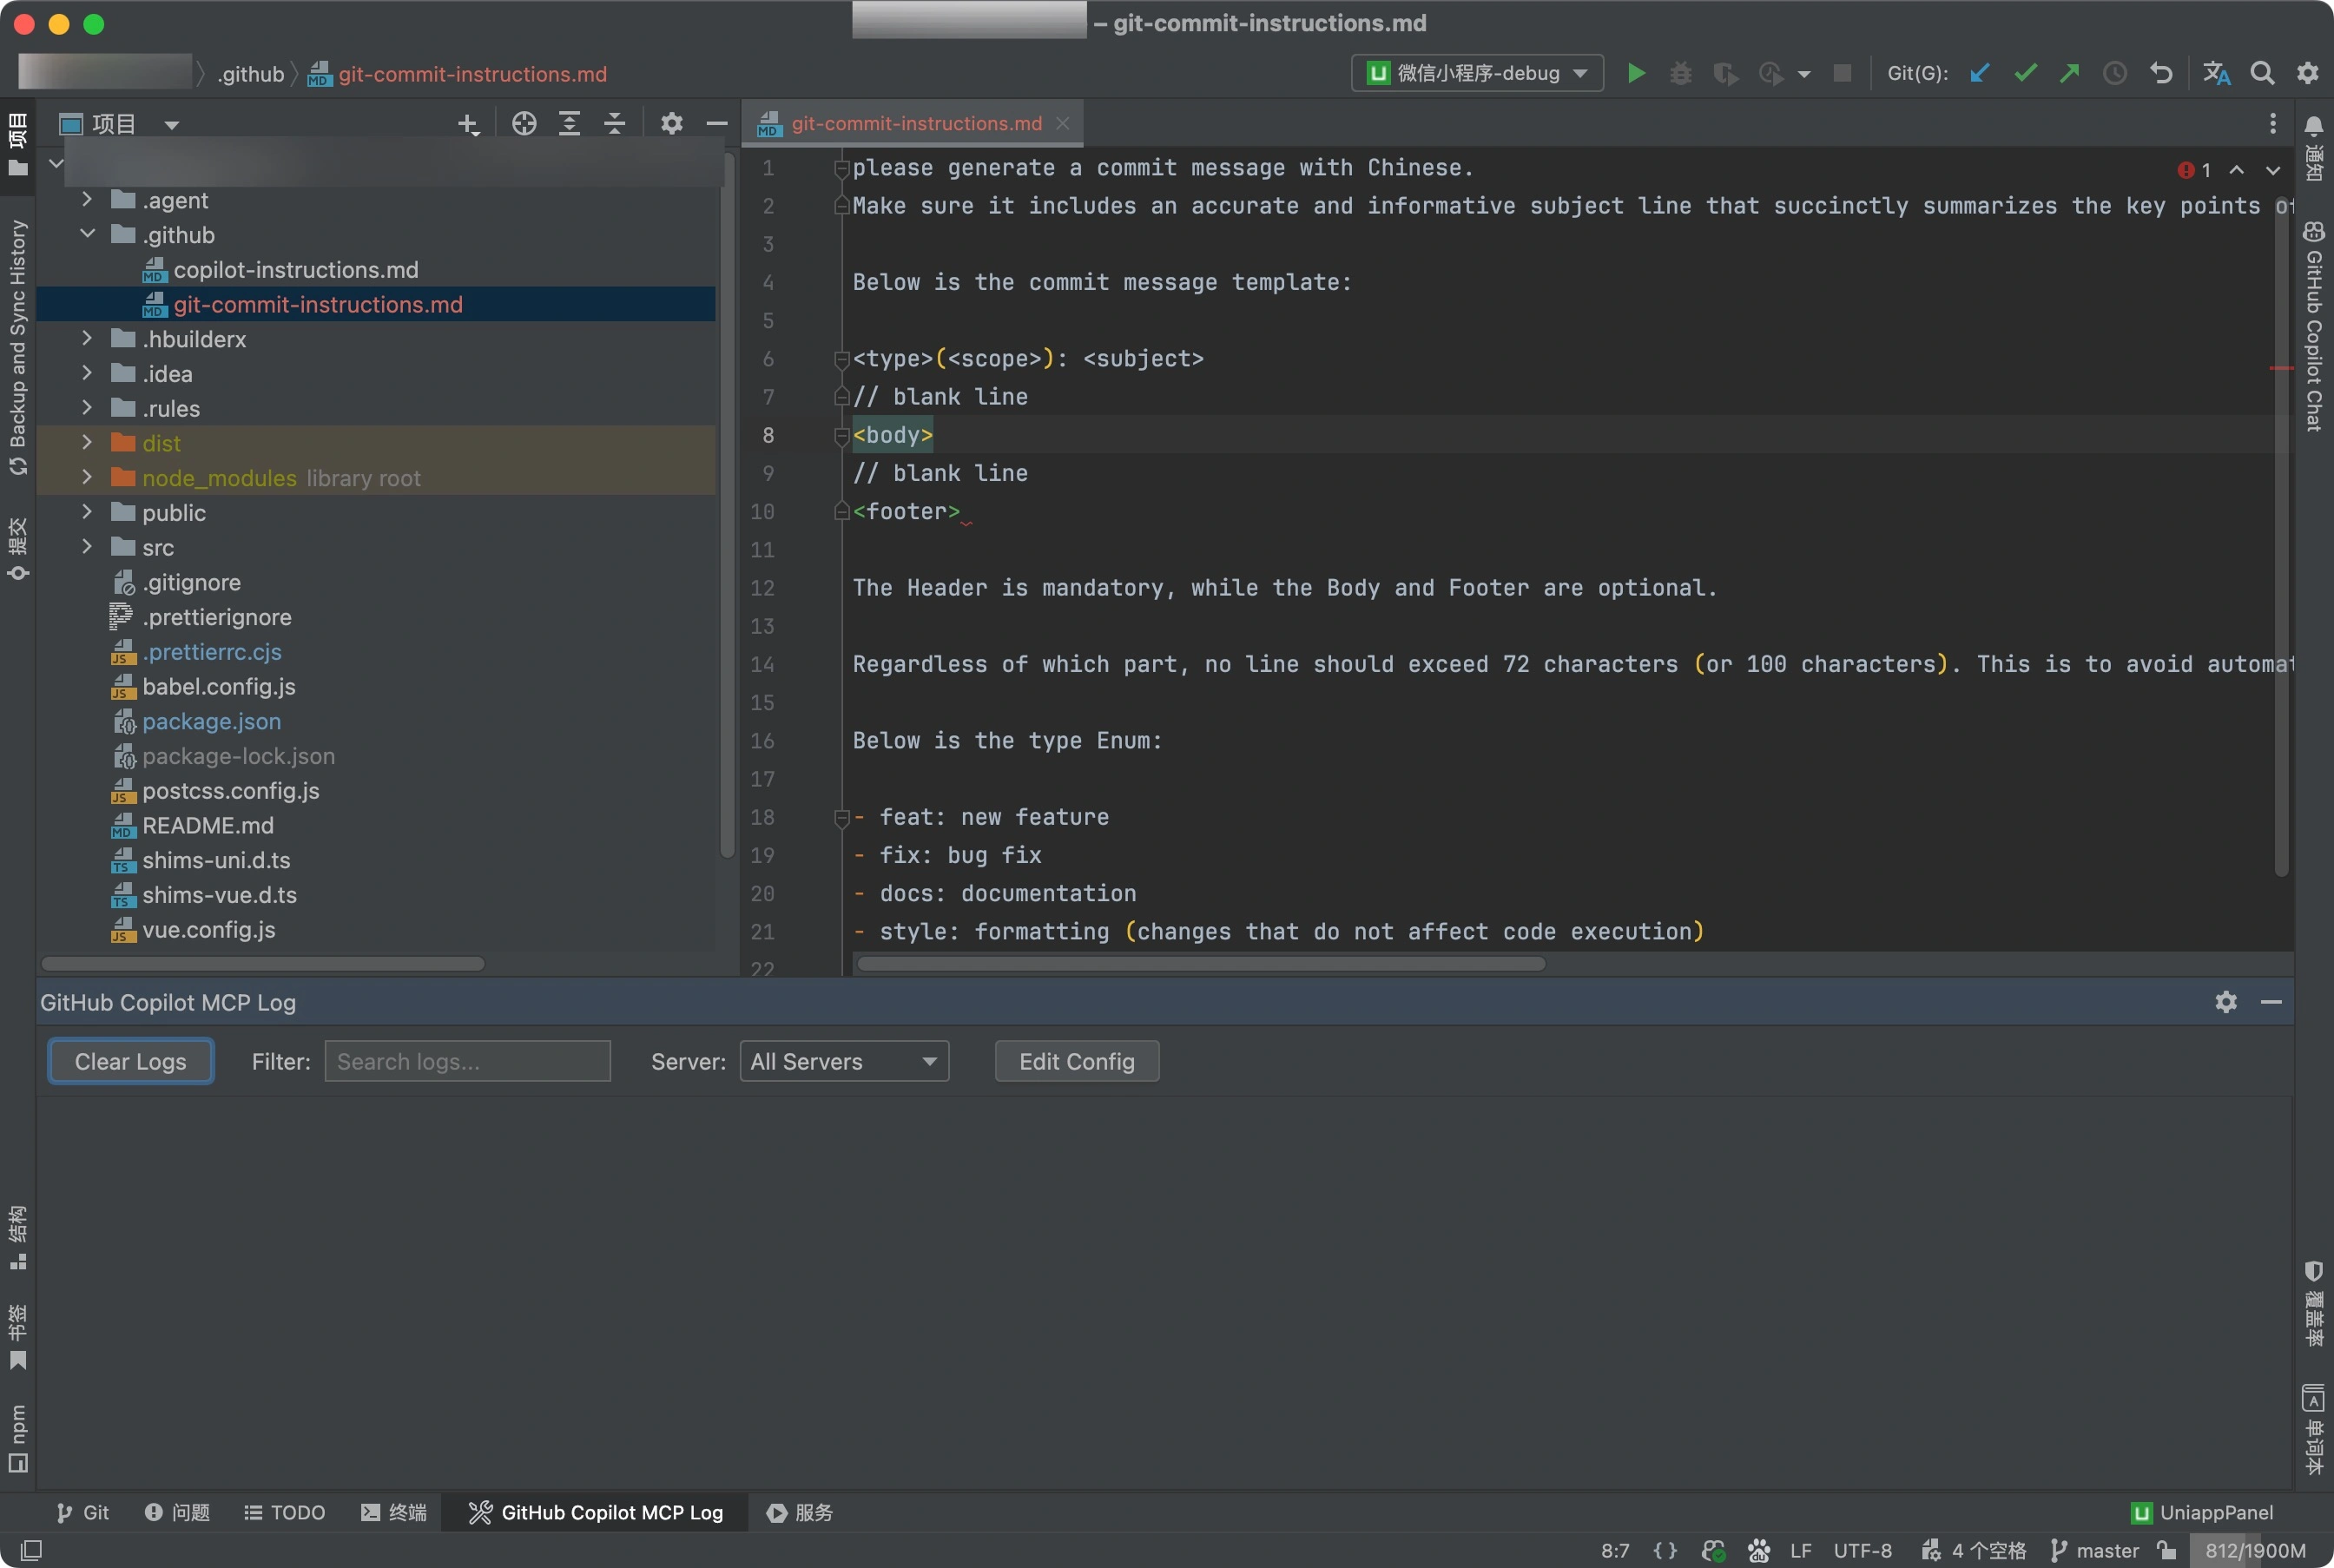Click the Git push arrow icon
2334x1568 pixels.
(2069, 73)
